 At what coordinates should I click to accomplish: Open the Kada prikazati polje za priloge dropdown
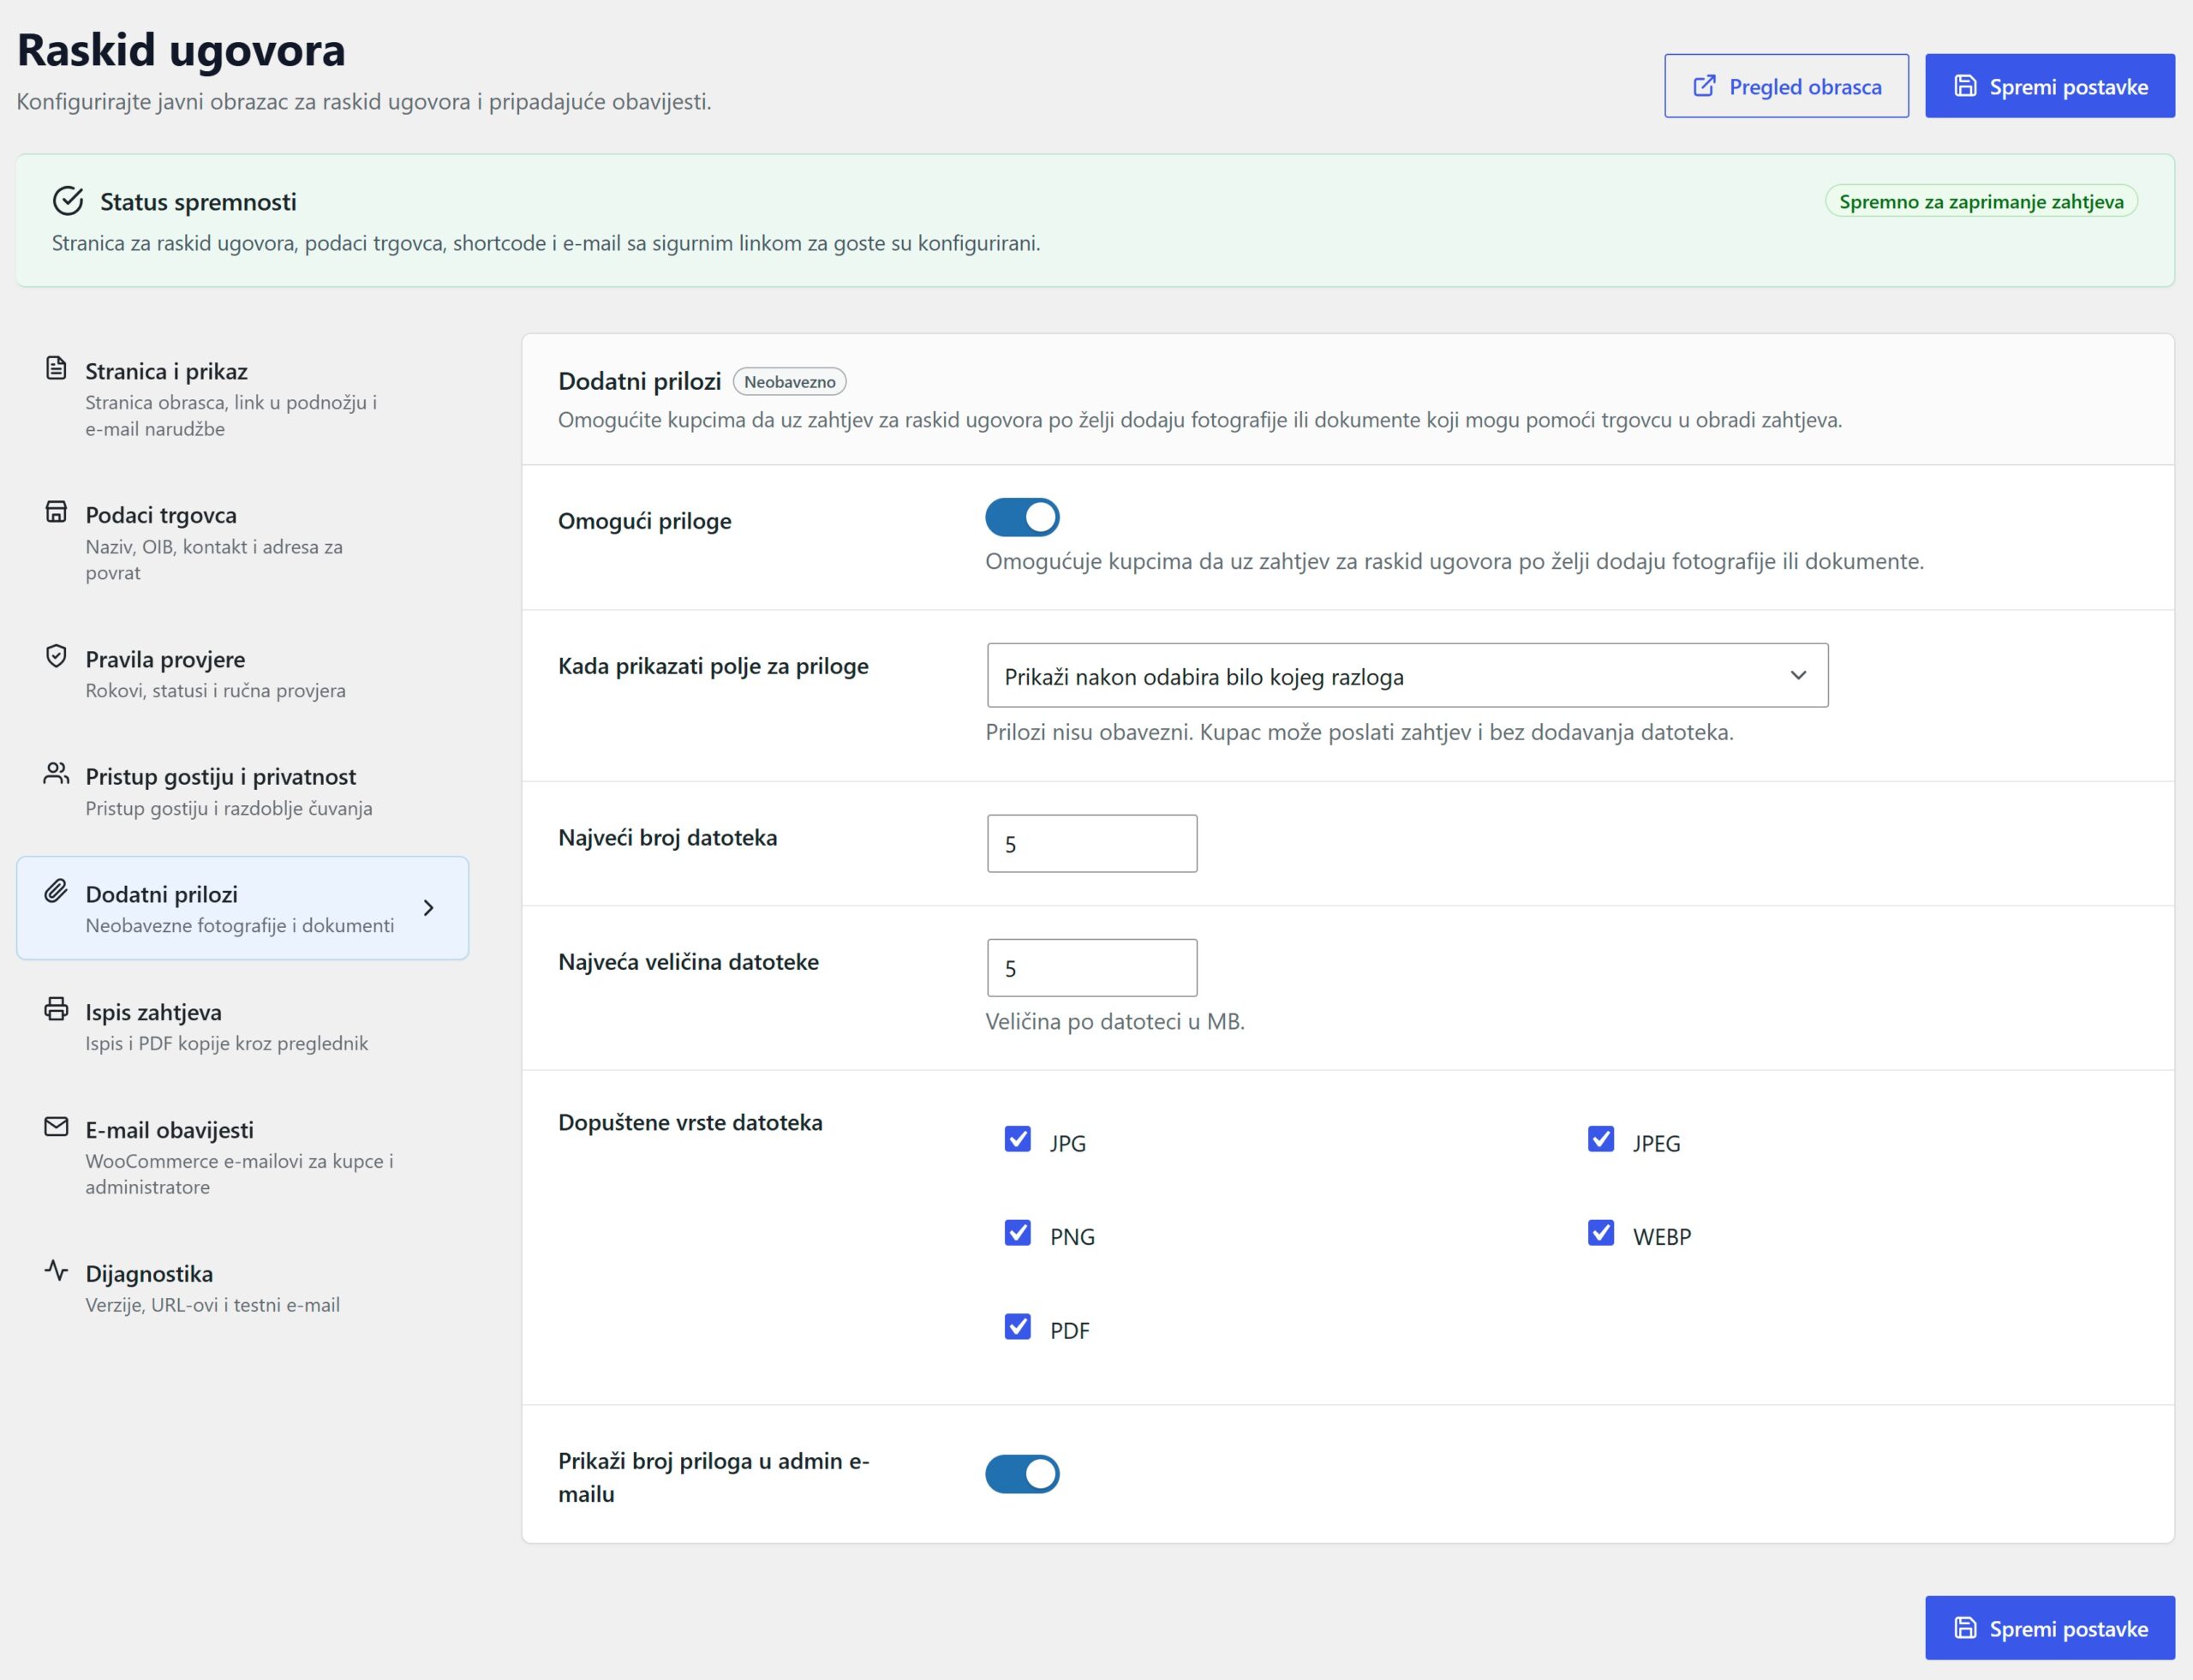pos(1407,676)
